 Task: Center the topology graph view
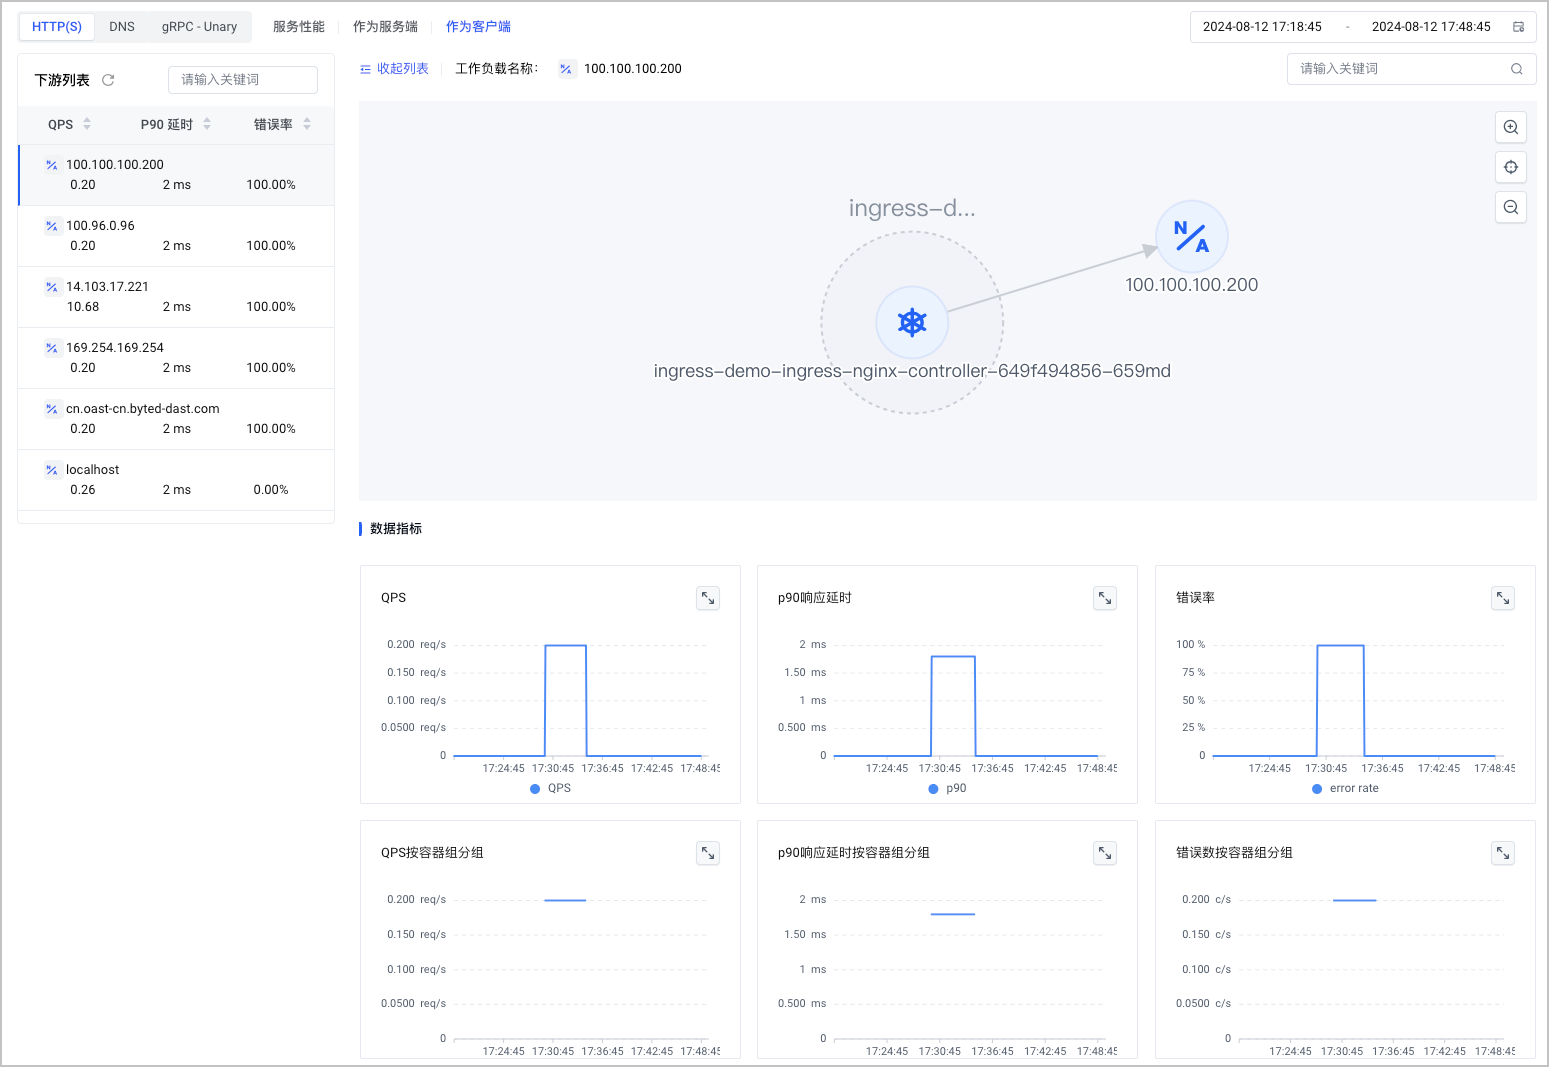[1511, 167]
